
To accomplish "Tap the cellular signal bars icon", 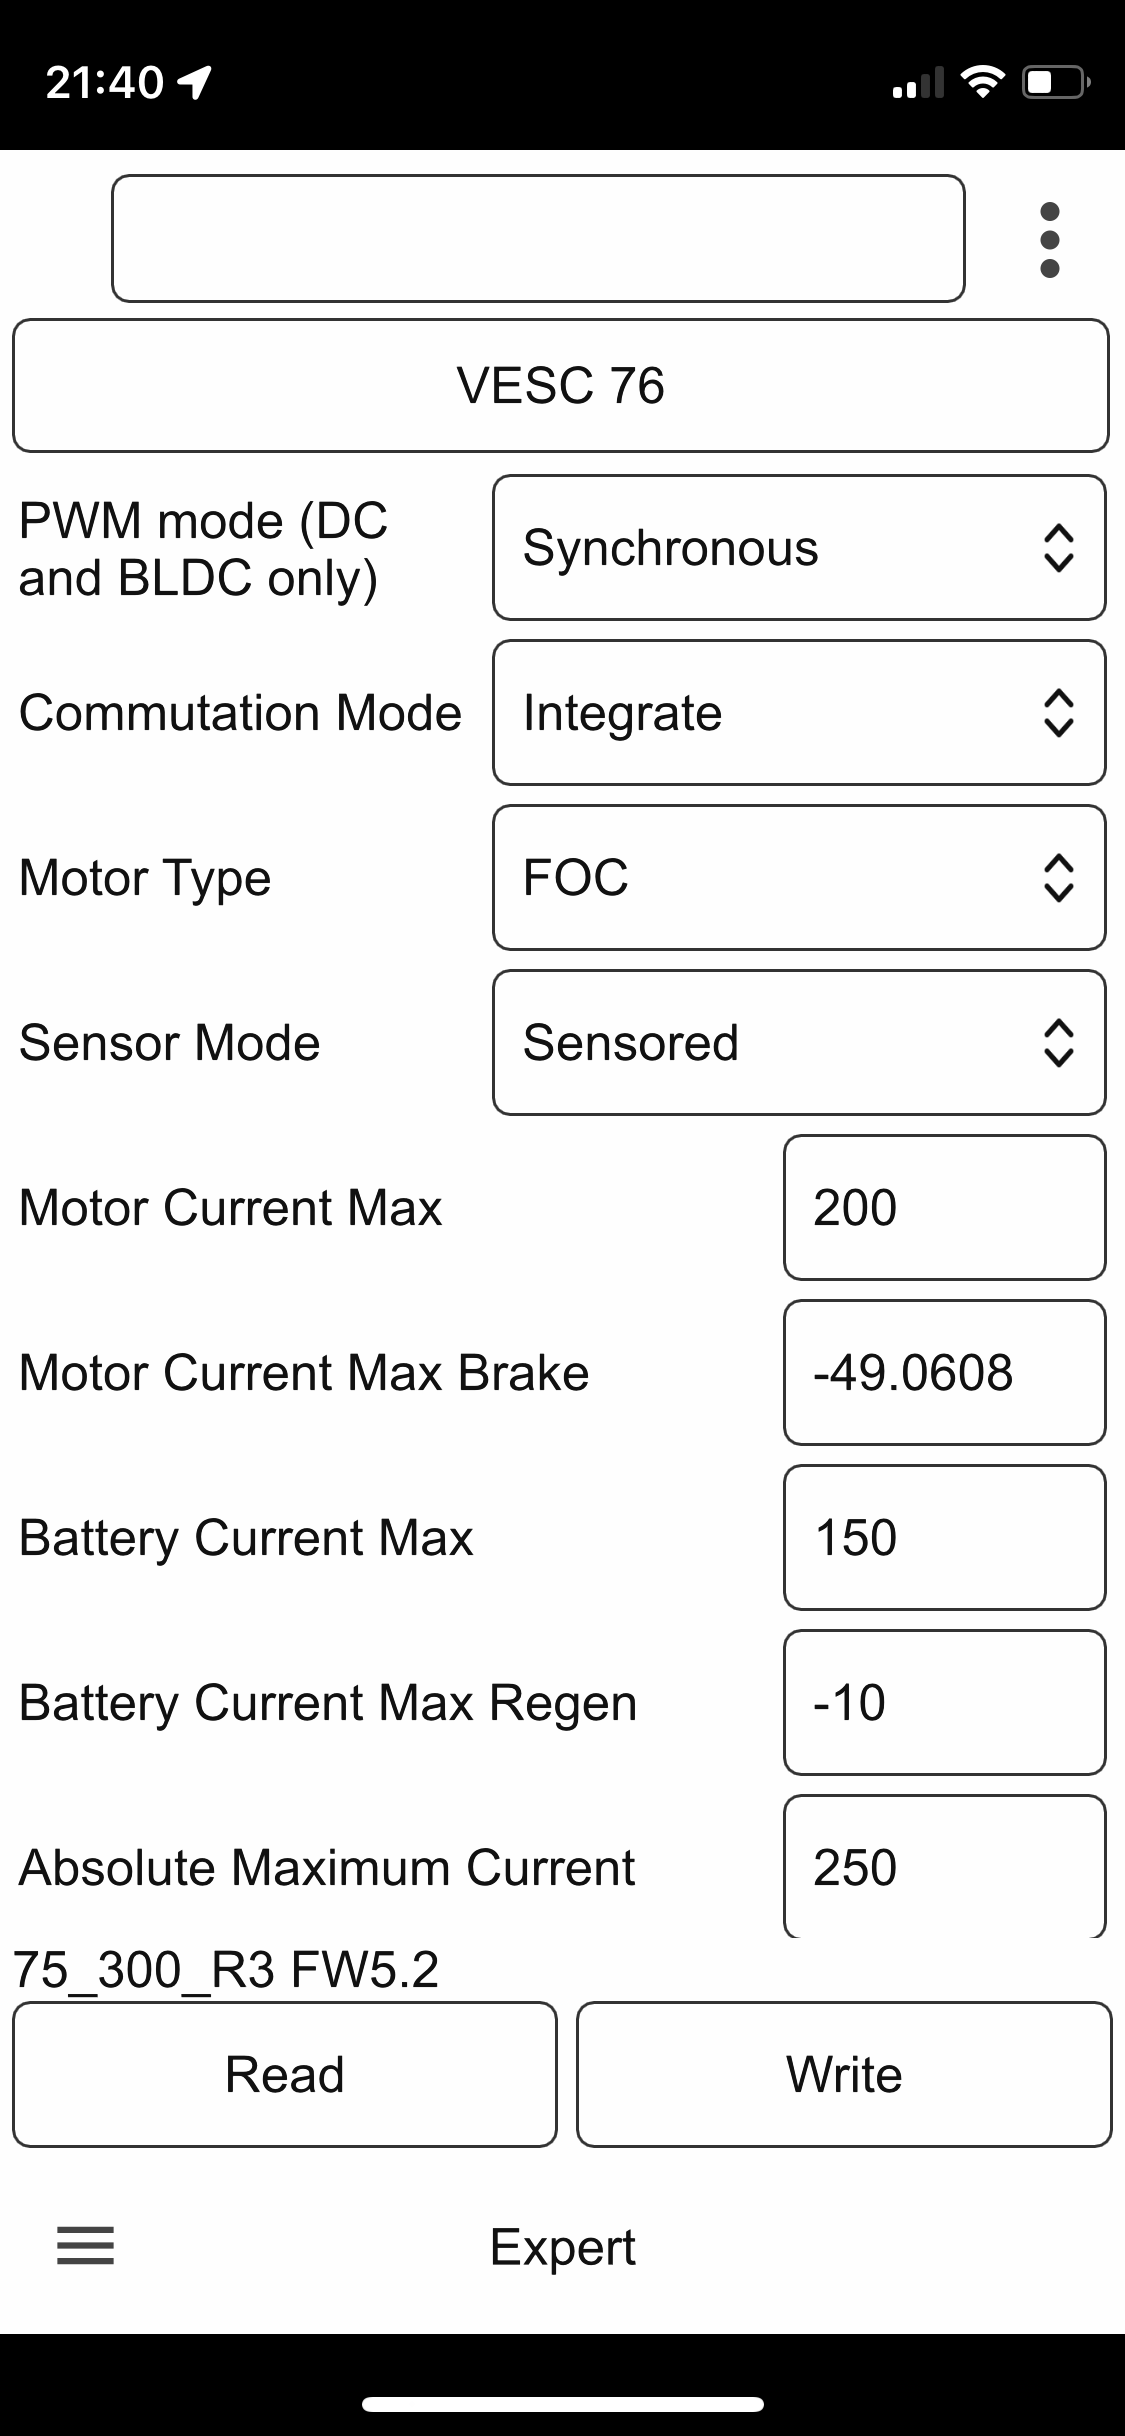I will point(917,84).
